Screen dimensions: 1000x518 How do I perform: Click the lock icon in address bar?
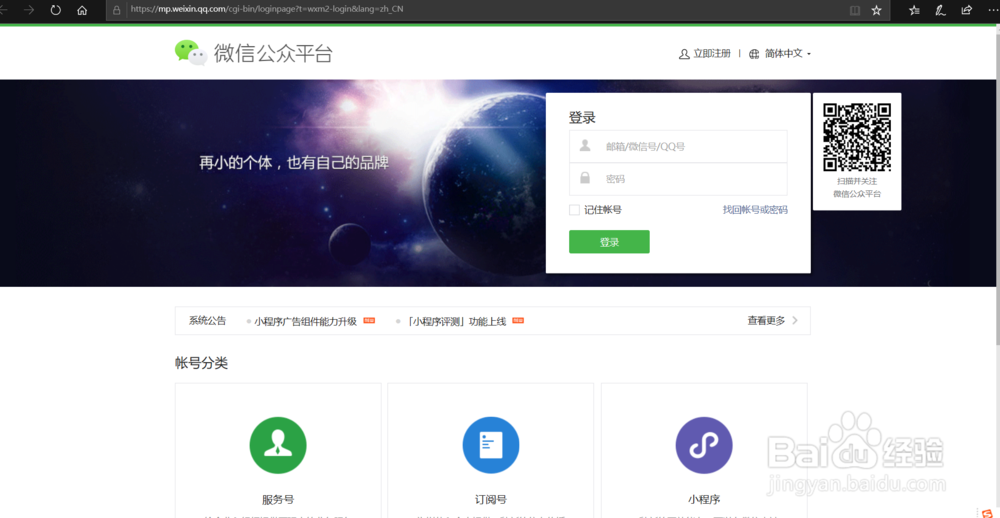[116, 10]
